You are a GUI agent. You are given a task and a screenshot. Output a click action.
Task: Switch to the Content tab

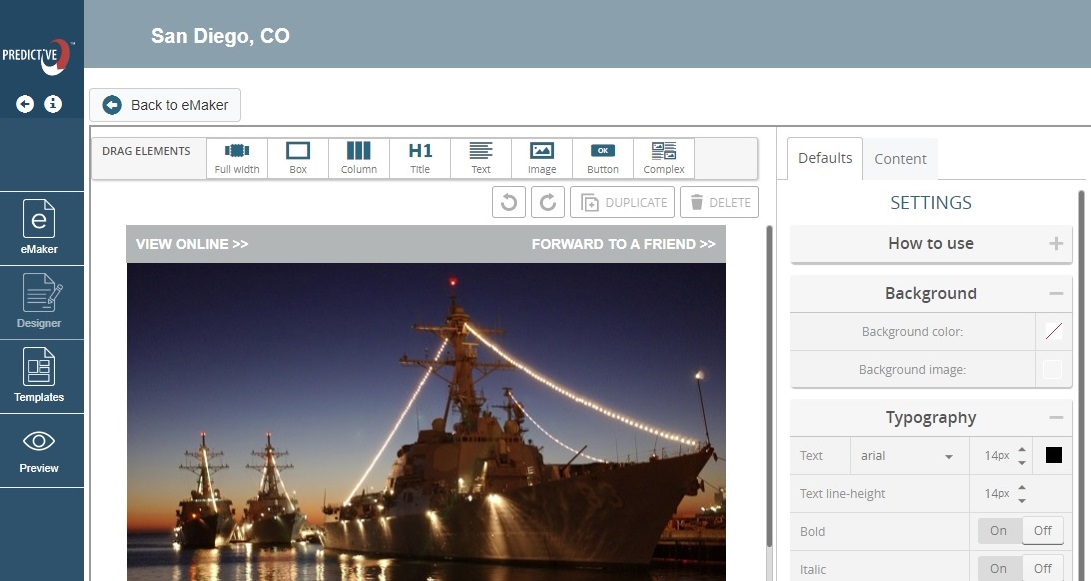(x=900, y=159)
